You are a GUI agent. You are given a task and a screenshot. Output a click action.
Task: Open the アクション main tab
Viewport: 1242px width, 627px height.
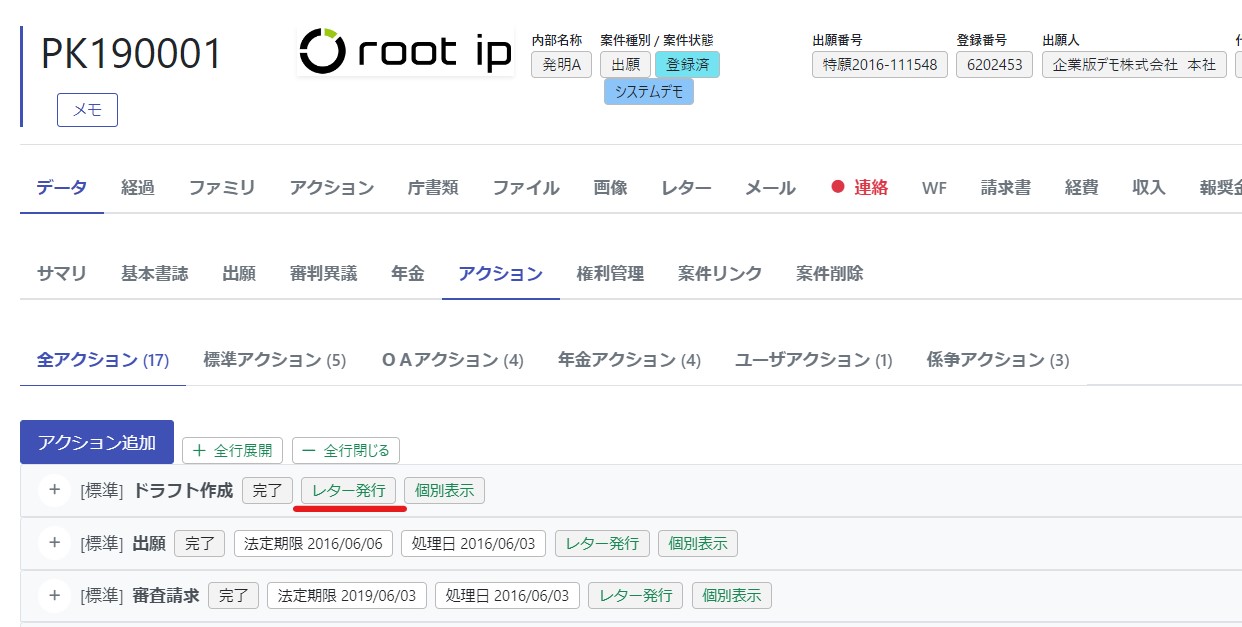[x=332, y=188]
